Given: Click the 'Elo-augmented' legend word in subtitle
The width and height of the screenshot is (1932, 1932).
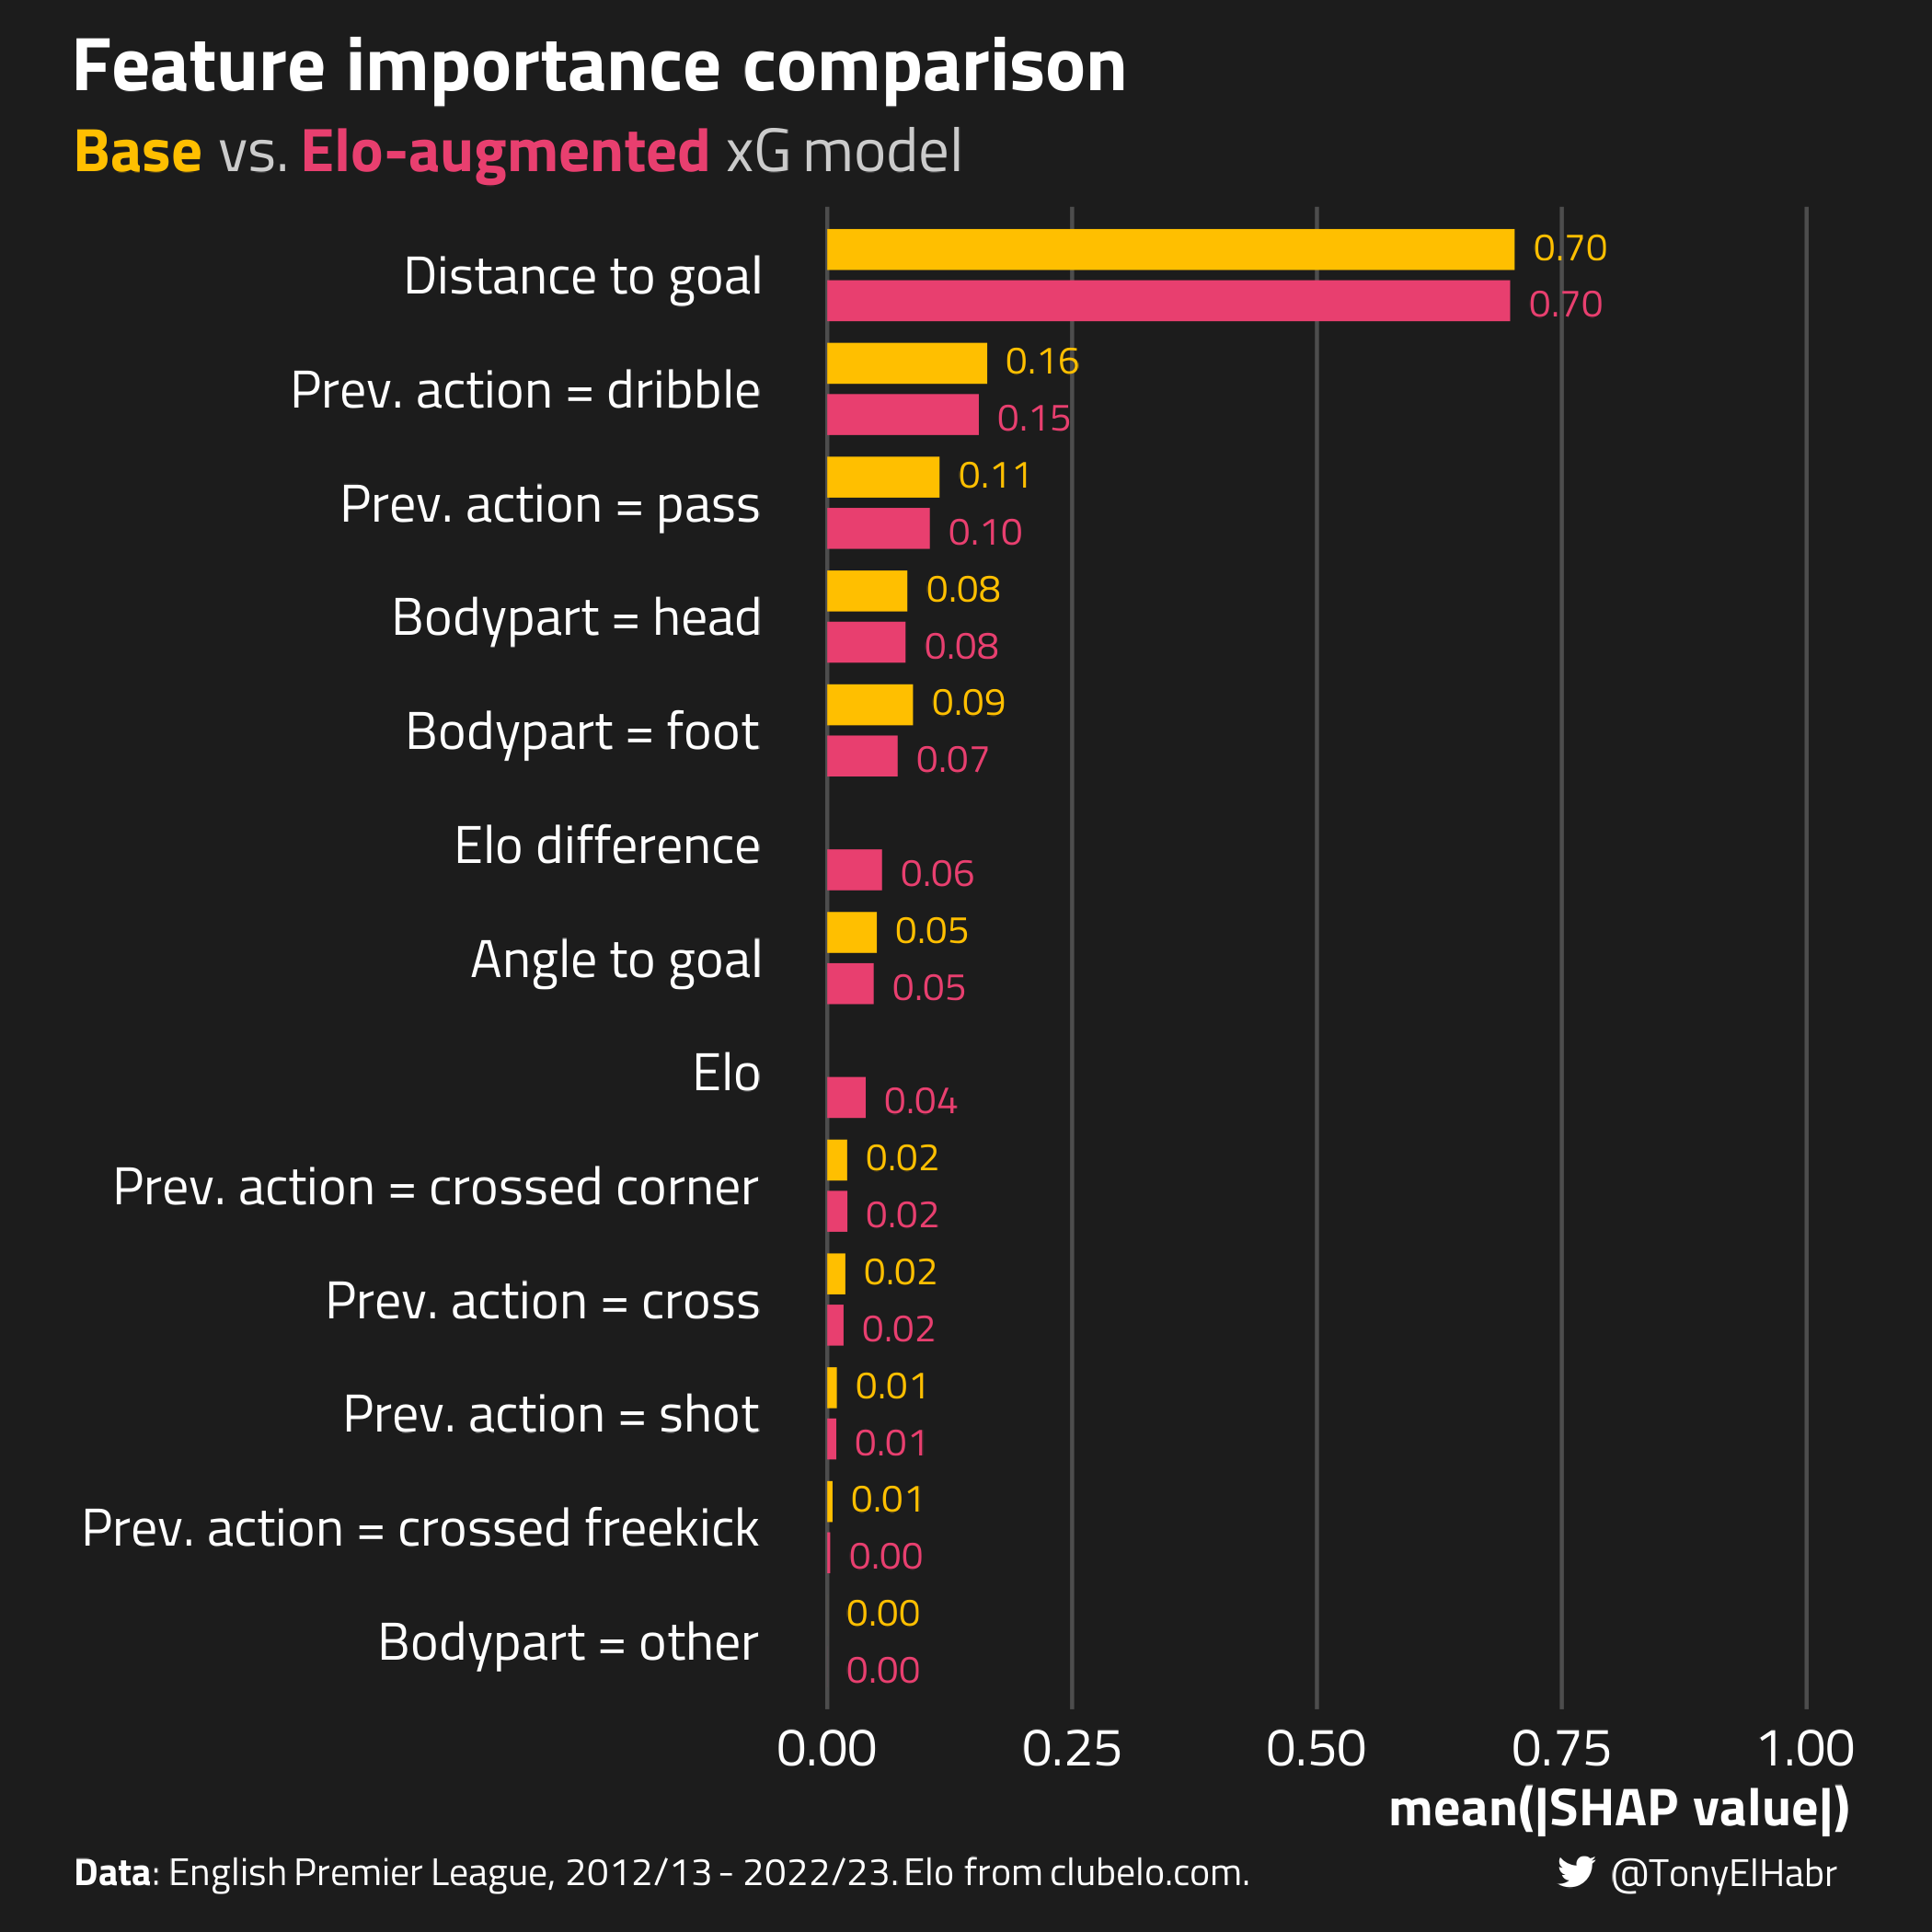Looking at the screenshot, I should [505, 154].
